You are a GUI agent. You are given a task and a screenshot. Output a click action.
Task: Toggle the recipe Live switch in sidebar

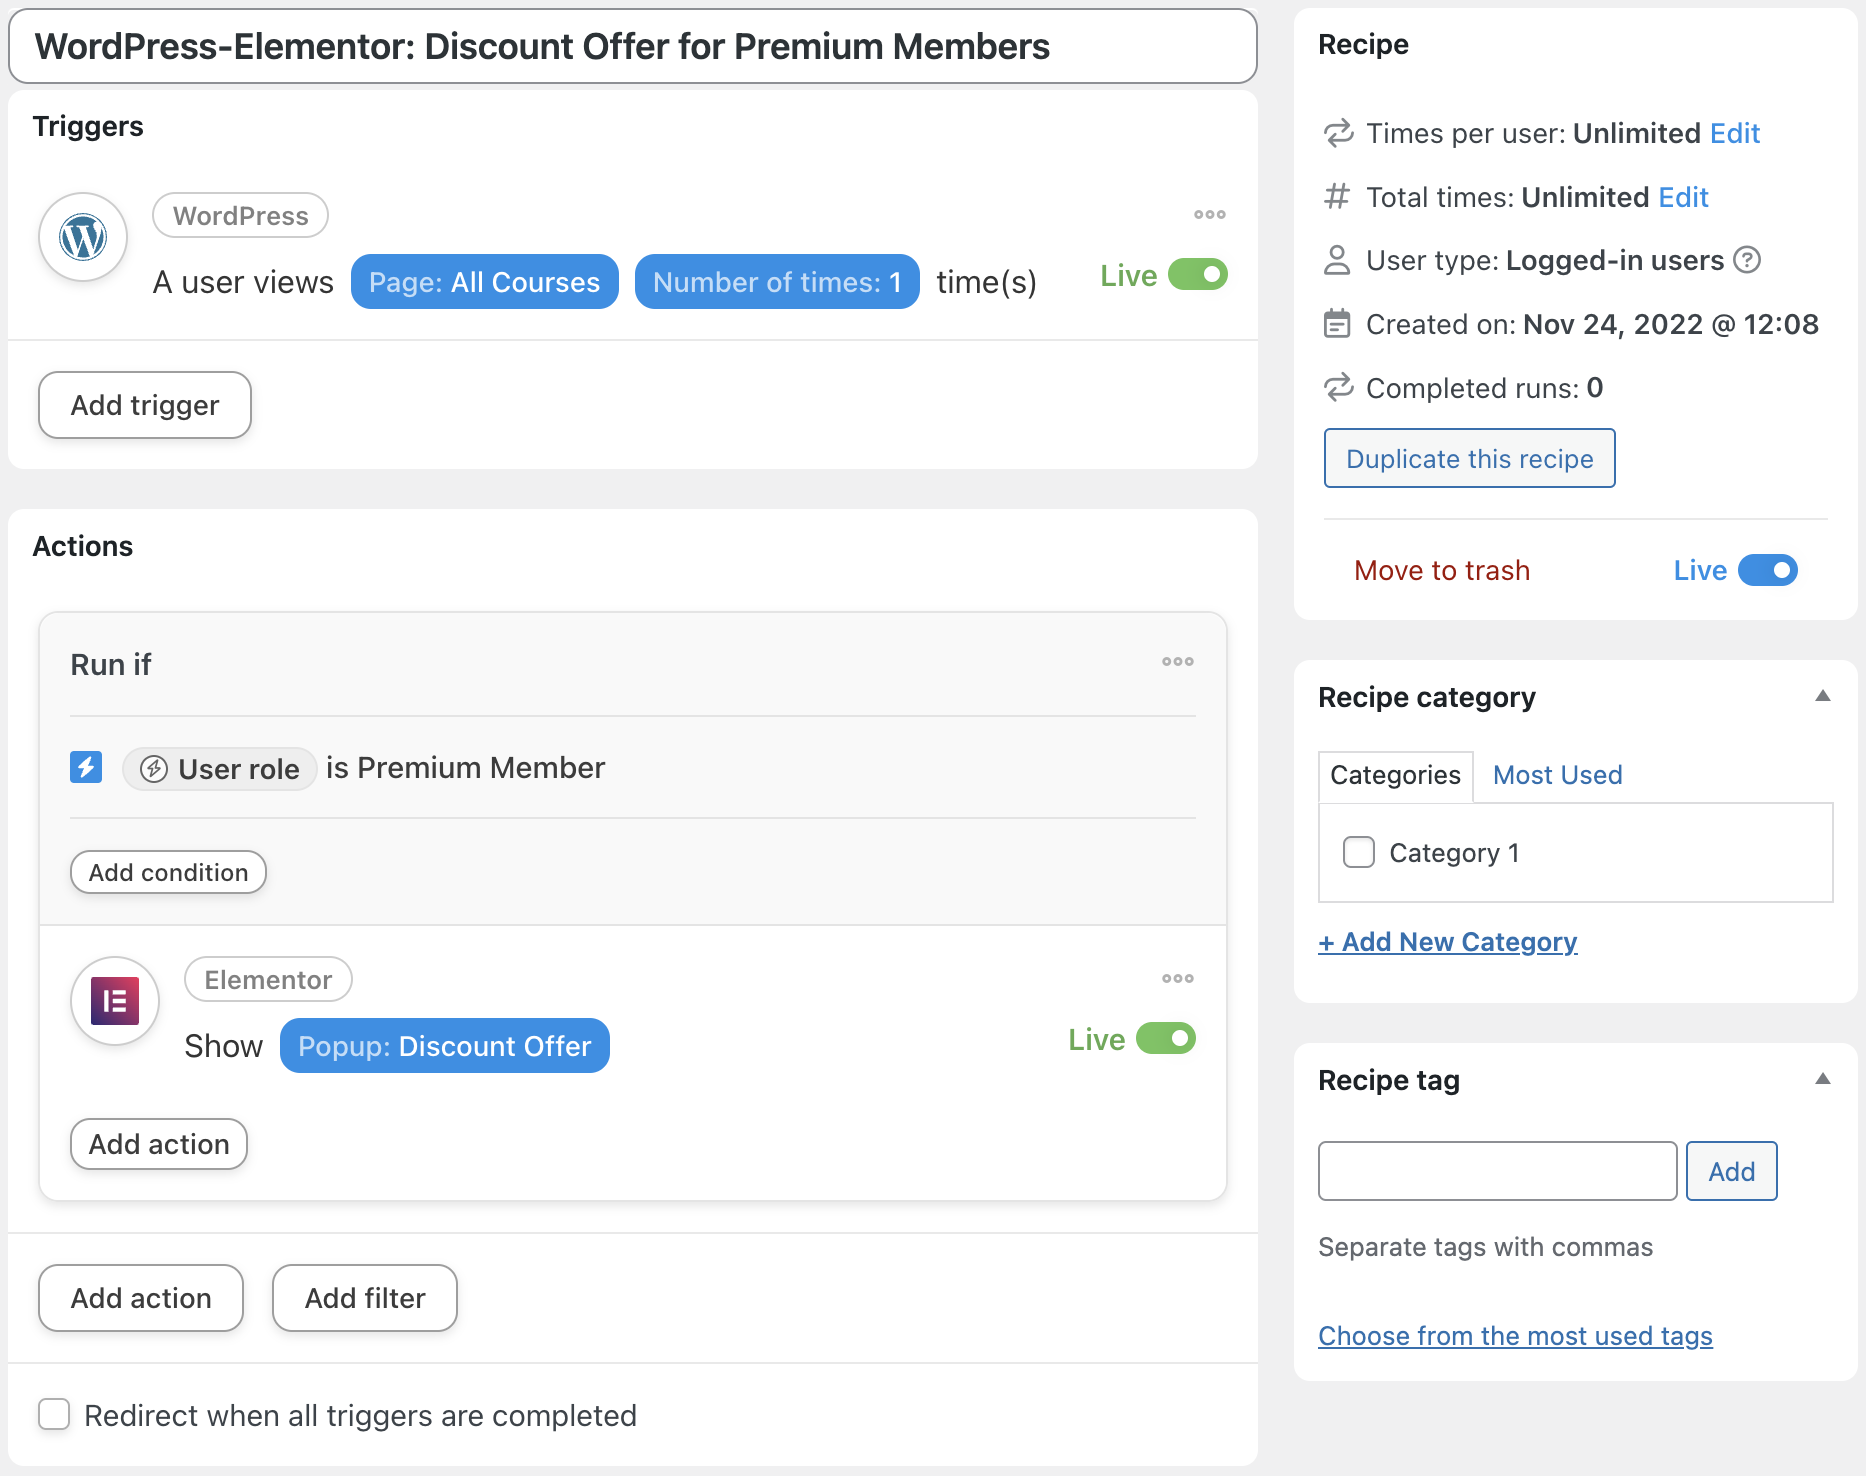[1768, 570]
